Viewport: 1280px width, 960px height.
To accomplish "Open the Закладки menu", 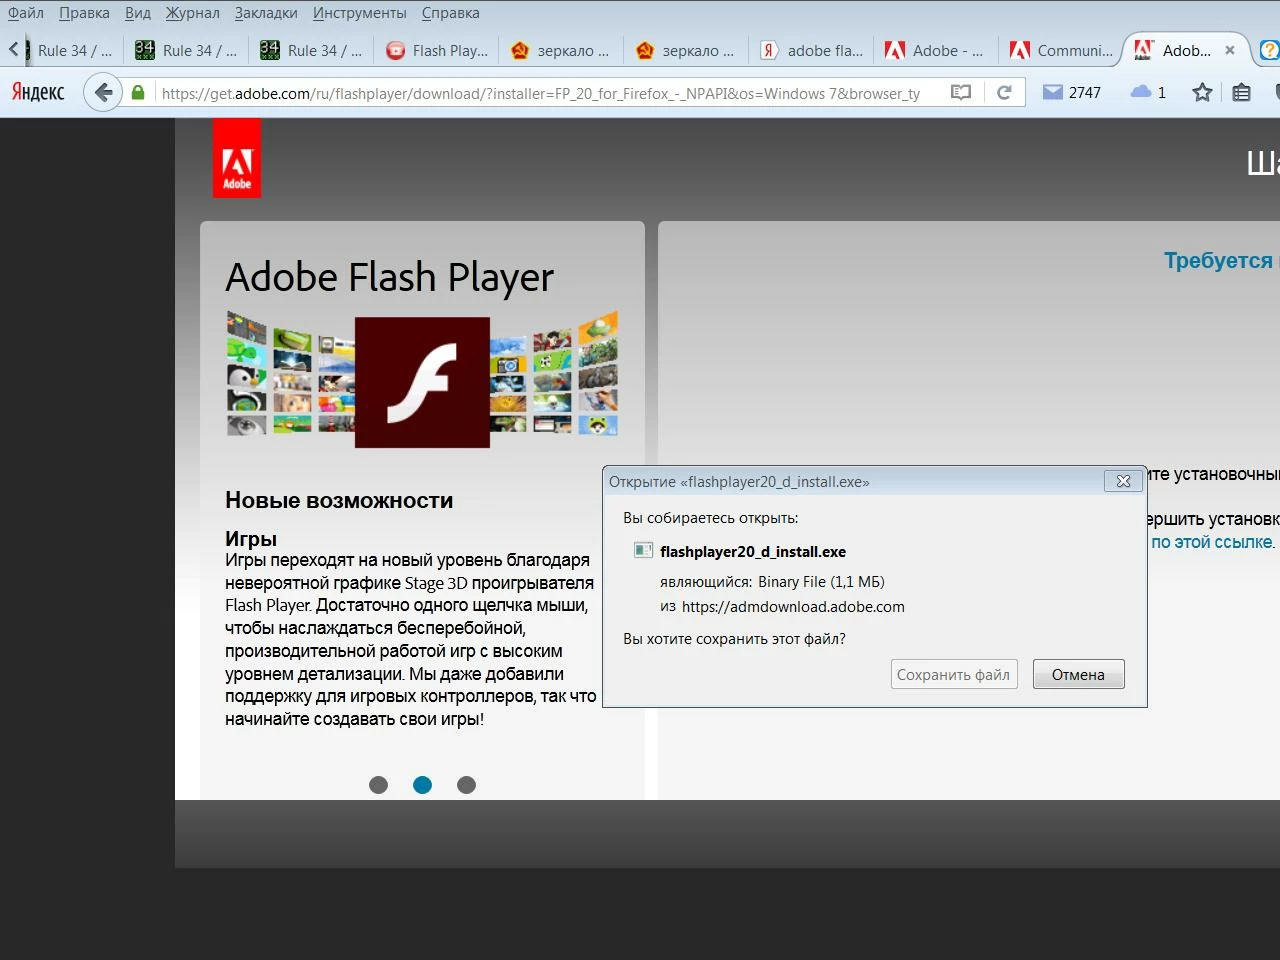I will click(x=266, y=13).
